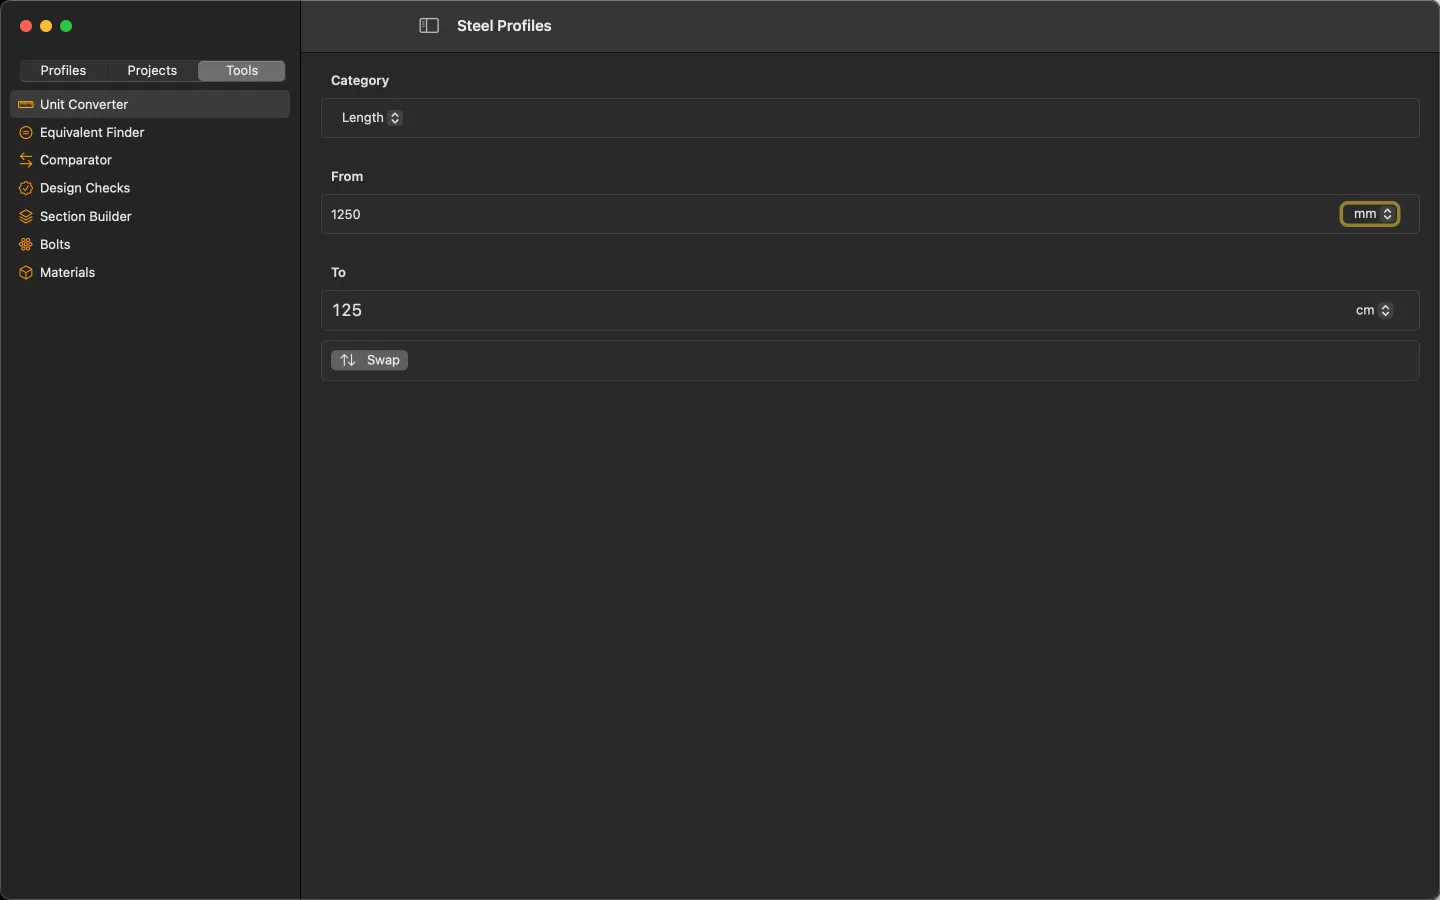Click the Unit Converter ruler icon
1440x900 pixels.
26,104
